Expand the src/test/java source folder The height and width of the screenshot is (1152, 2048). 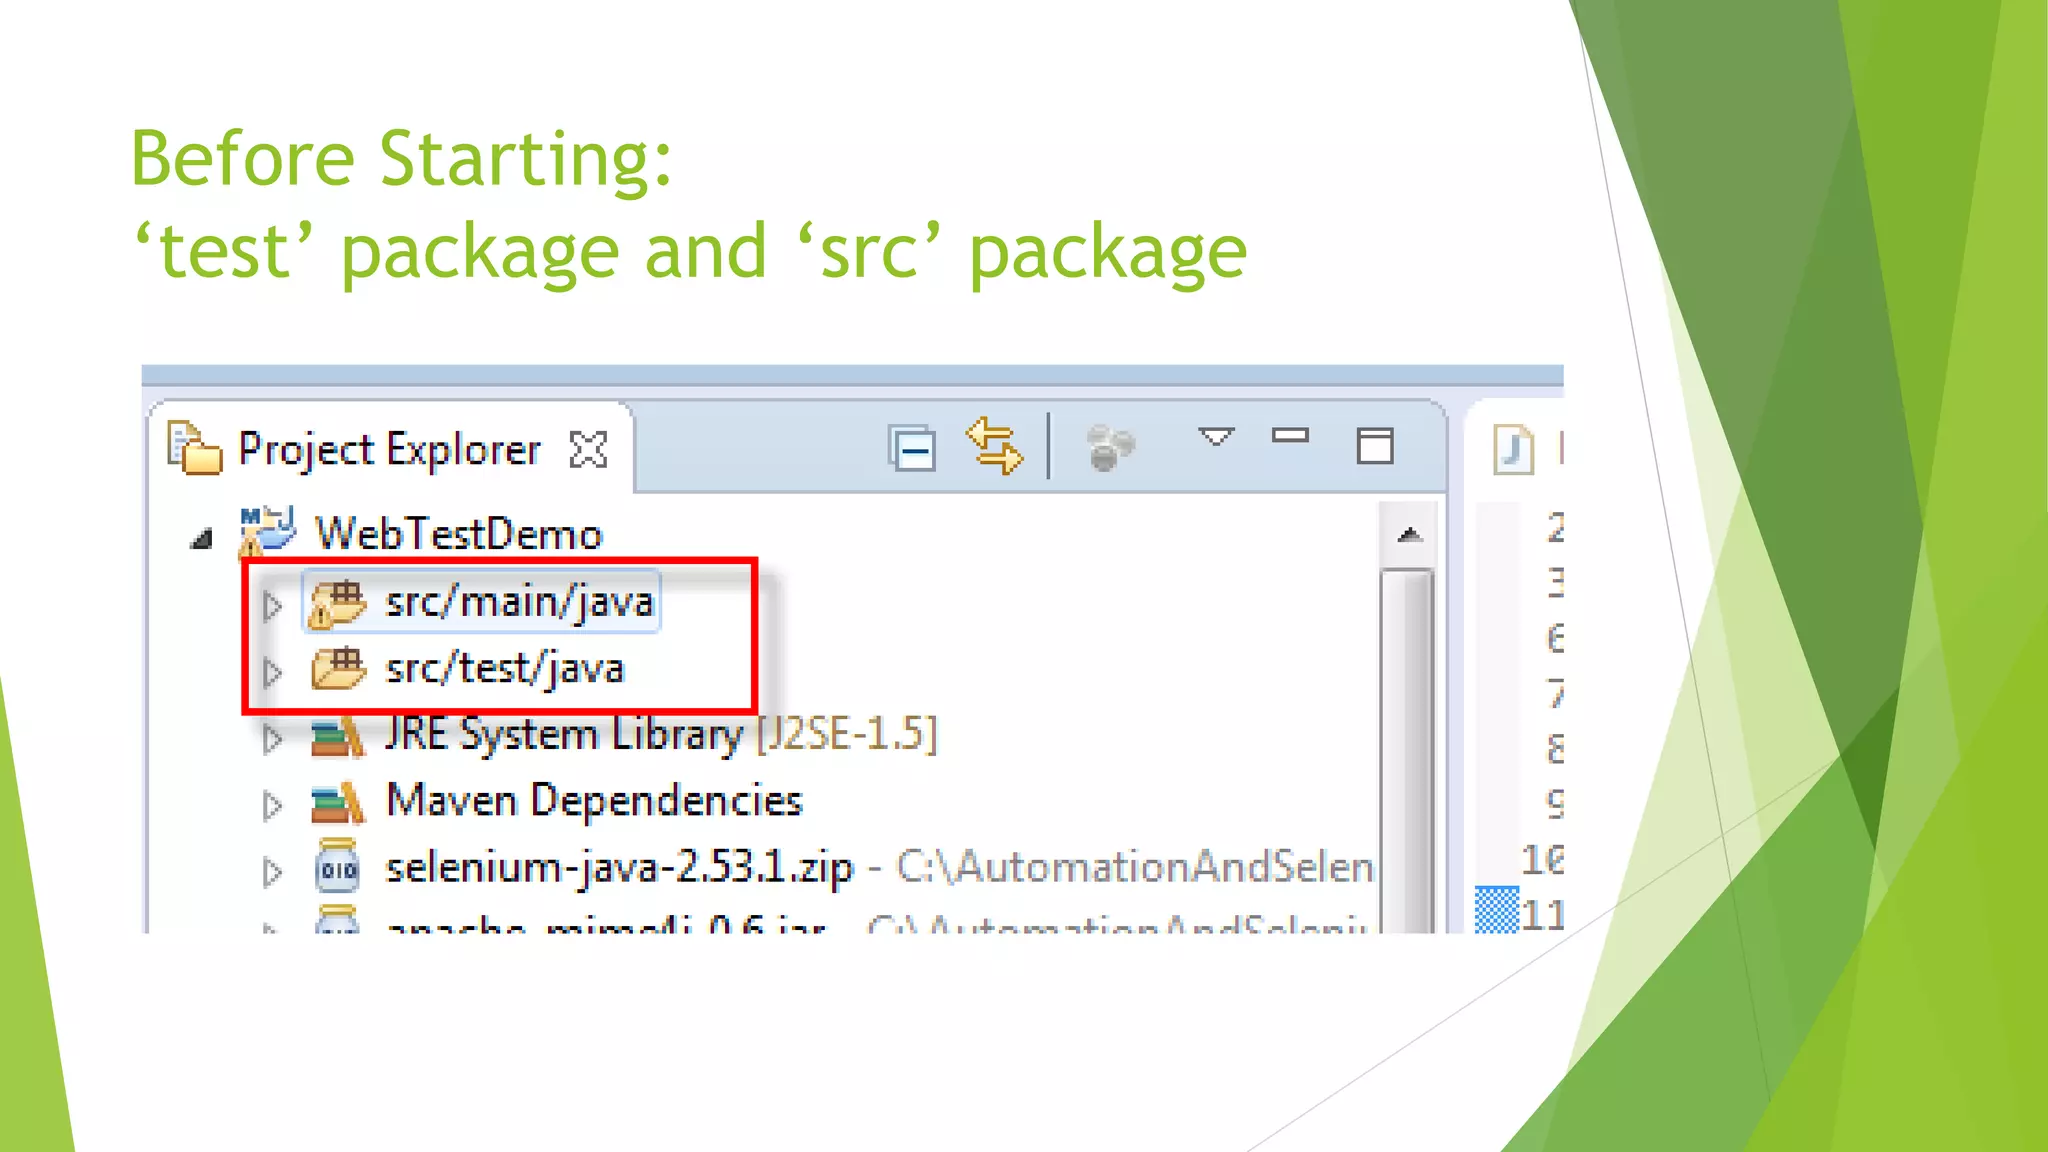[x=272, y=672]
